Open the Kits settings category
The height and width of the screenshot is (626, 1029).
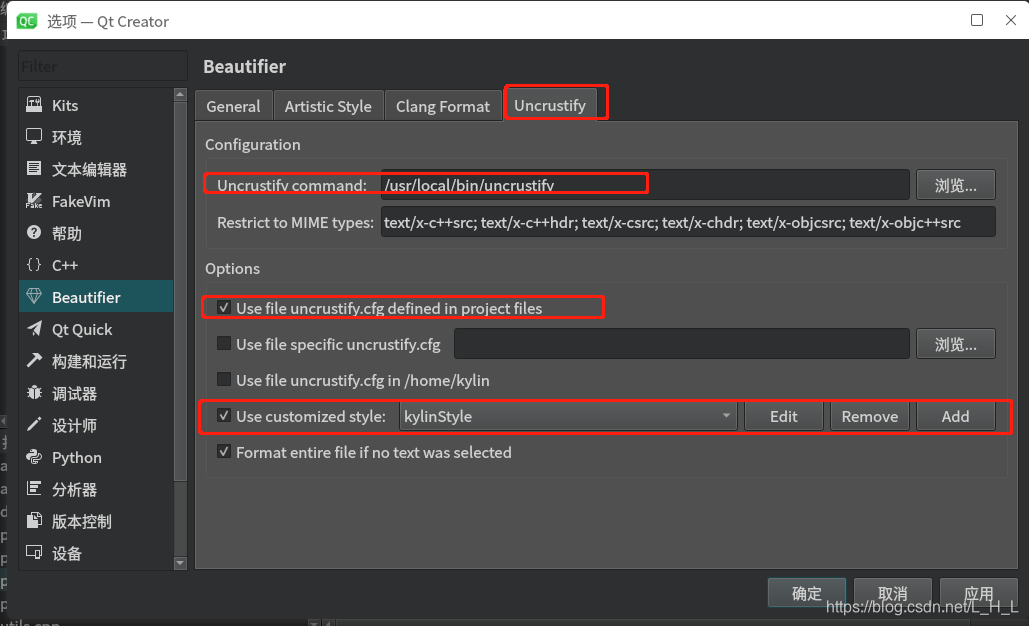[96, 105]
